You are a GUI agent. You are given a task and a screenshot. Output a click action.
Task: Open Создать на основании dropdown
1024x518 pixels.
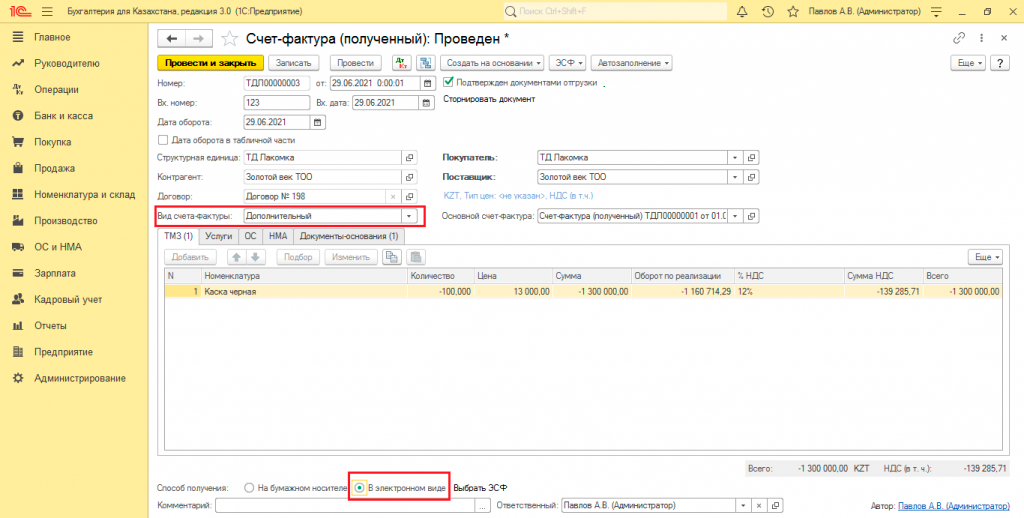click(492, 63)
